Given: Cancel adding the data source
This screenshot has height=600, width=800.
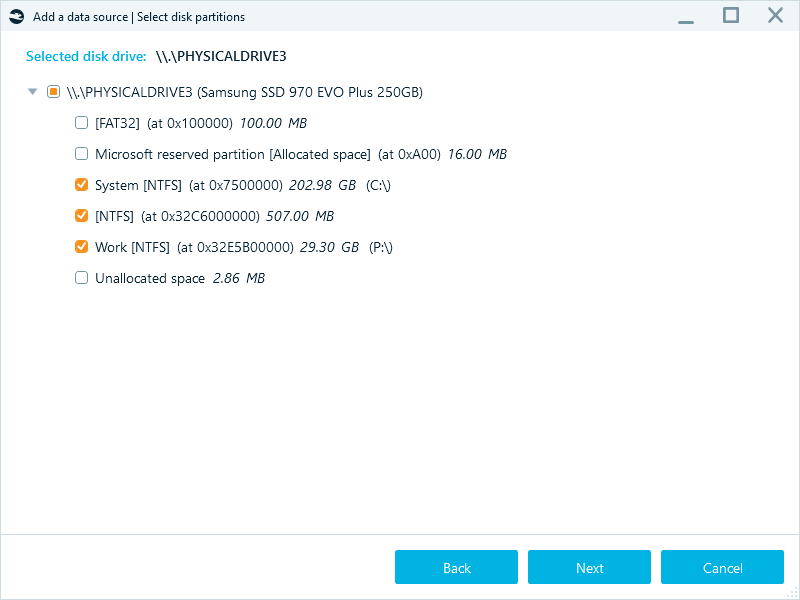Looking at the screenshot, I should [x=722, y=567].
